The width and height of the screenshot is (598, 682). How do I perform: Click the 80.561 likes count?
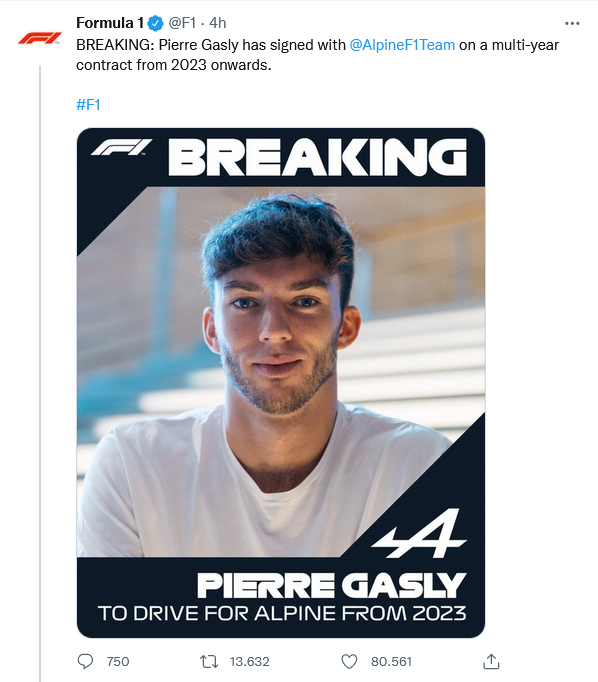click(x=391, y=662)
